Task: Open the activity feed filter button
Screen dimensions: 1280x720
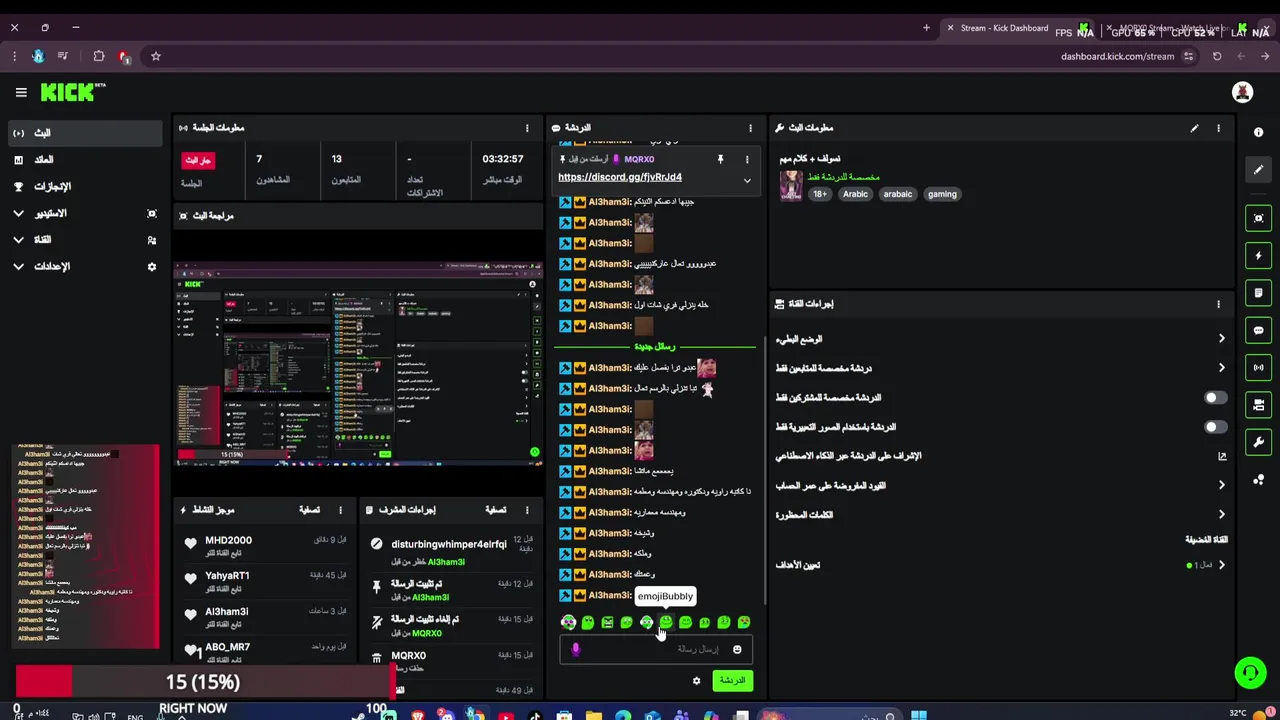Action: (x=309, y=510)
